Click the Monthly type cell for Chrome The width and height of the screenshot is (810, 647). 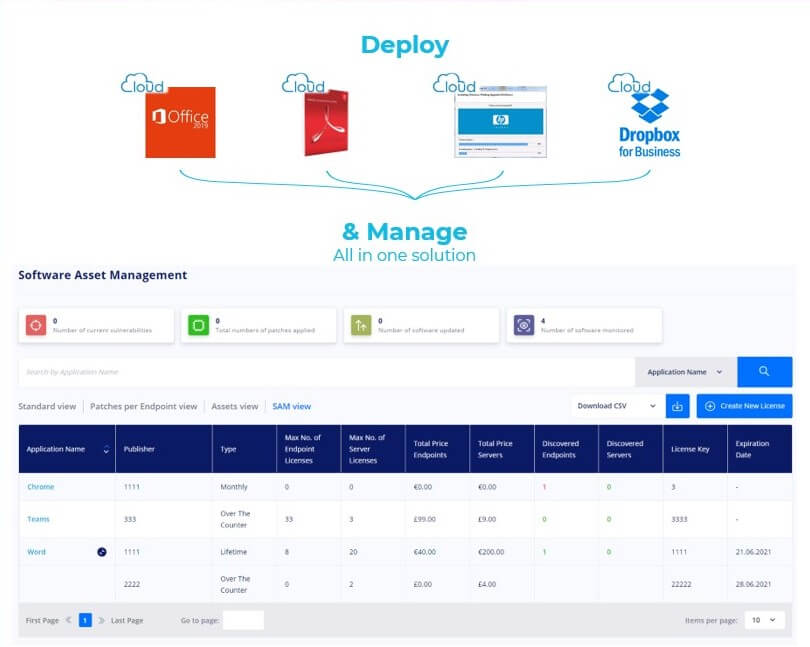tap(234, 487)
